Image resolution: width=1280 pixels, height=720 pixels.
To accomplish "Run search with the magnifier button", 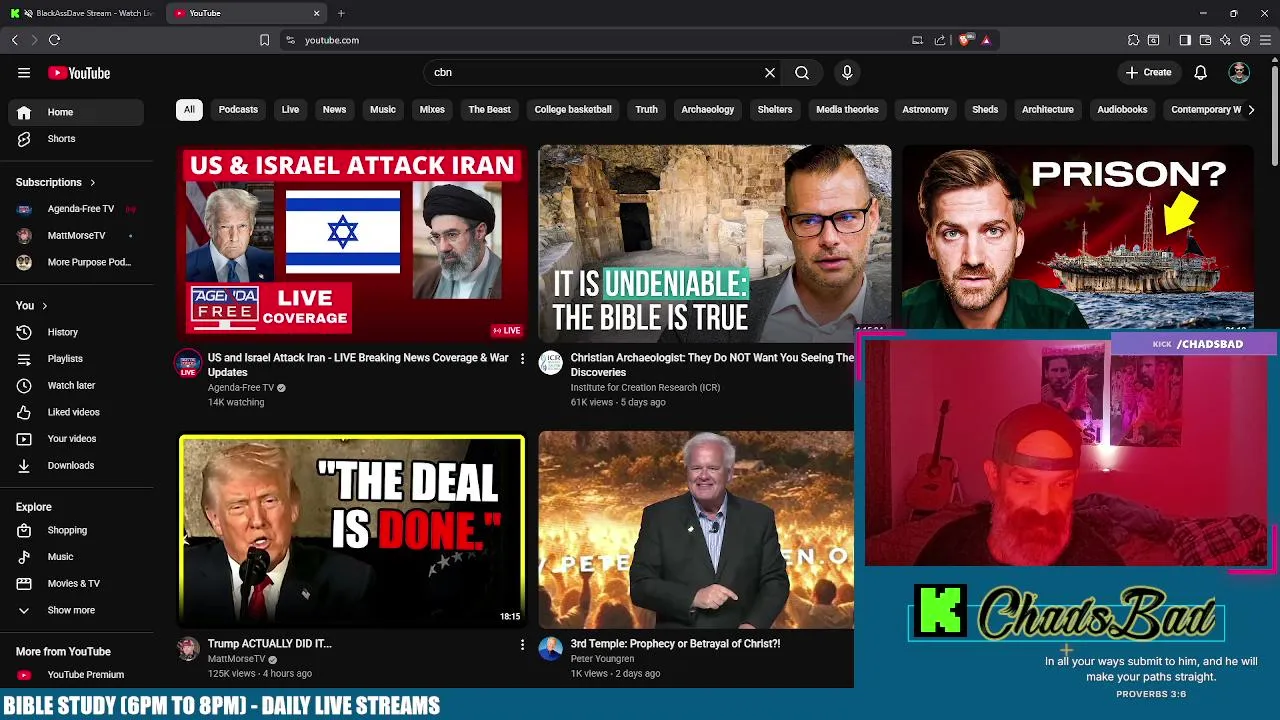I will (802, 73).
